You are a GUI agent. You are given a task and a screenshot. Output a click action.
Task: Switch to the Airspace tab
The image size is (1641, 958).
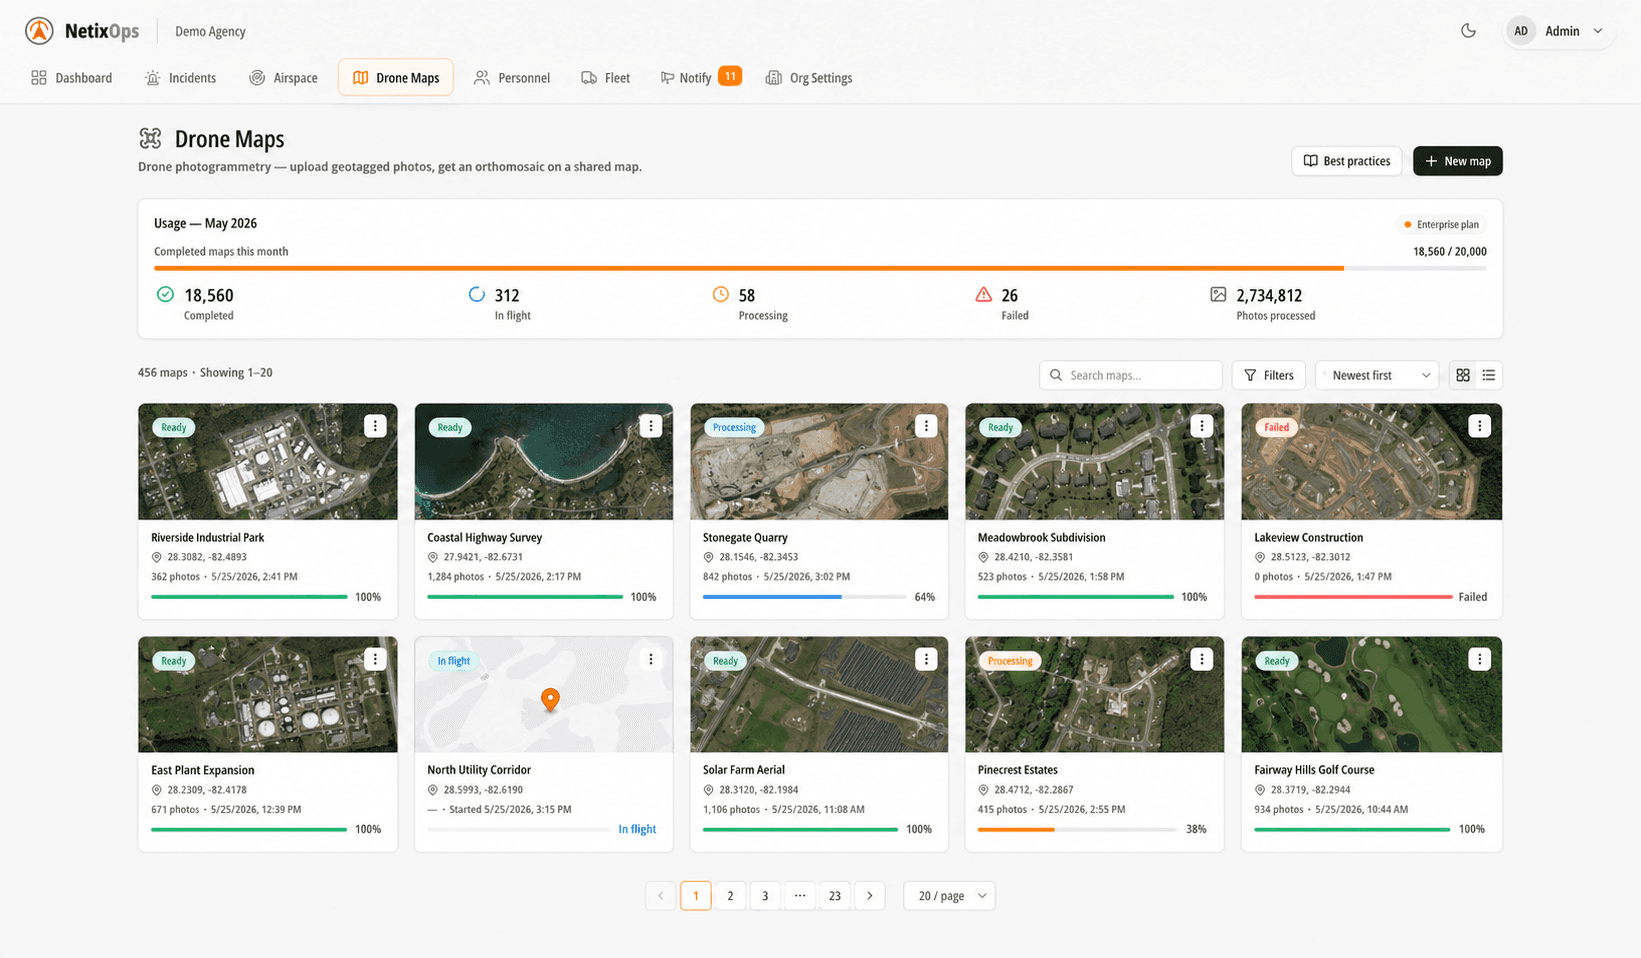click(283, 78)
